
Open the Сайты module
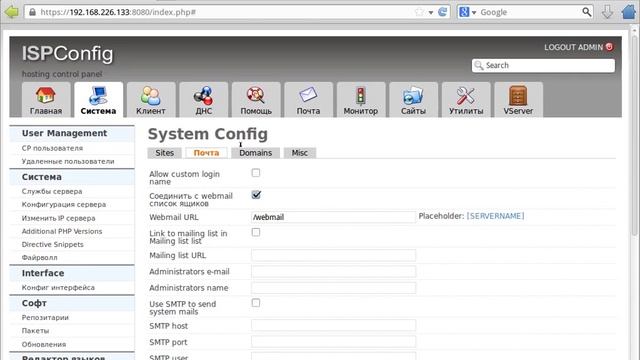413,100
